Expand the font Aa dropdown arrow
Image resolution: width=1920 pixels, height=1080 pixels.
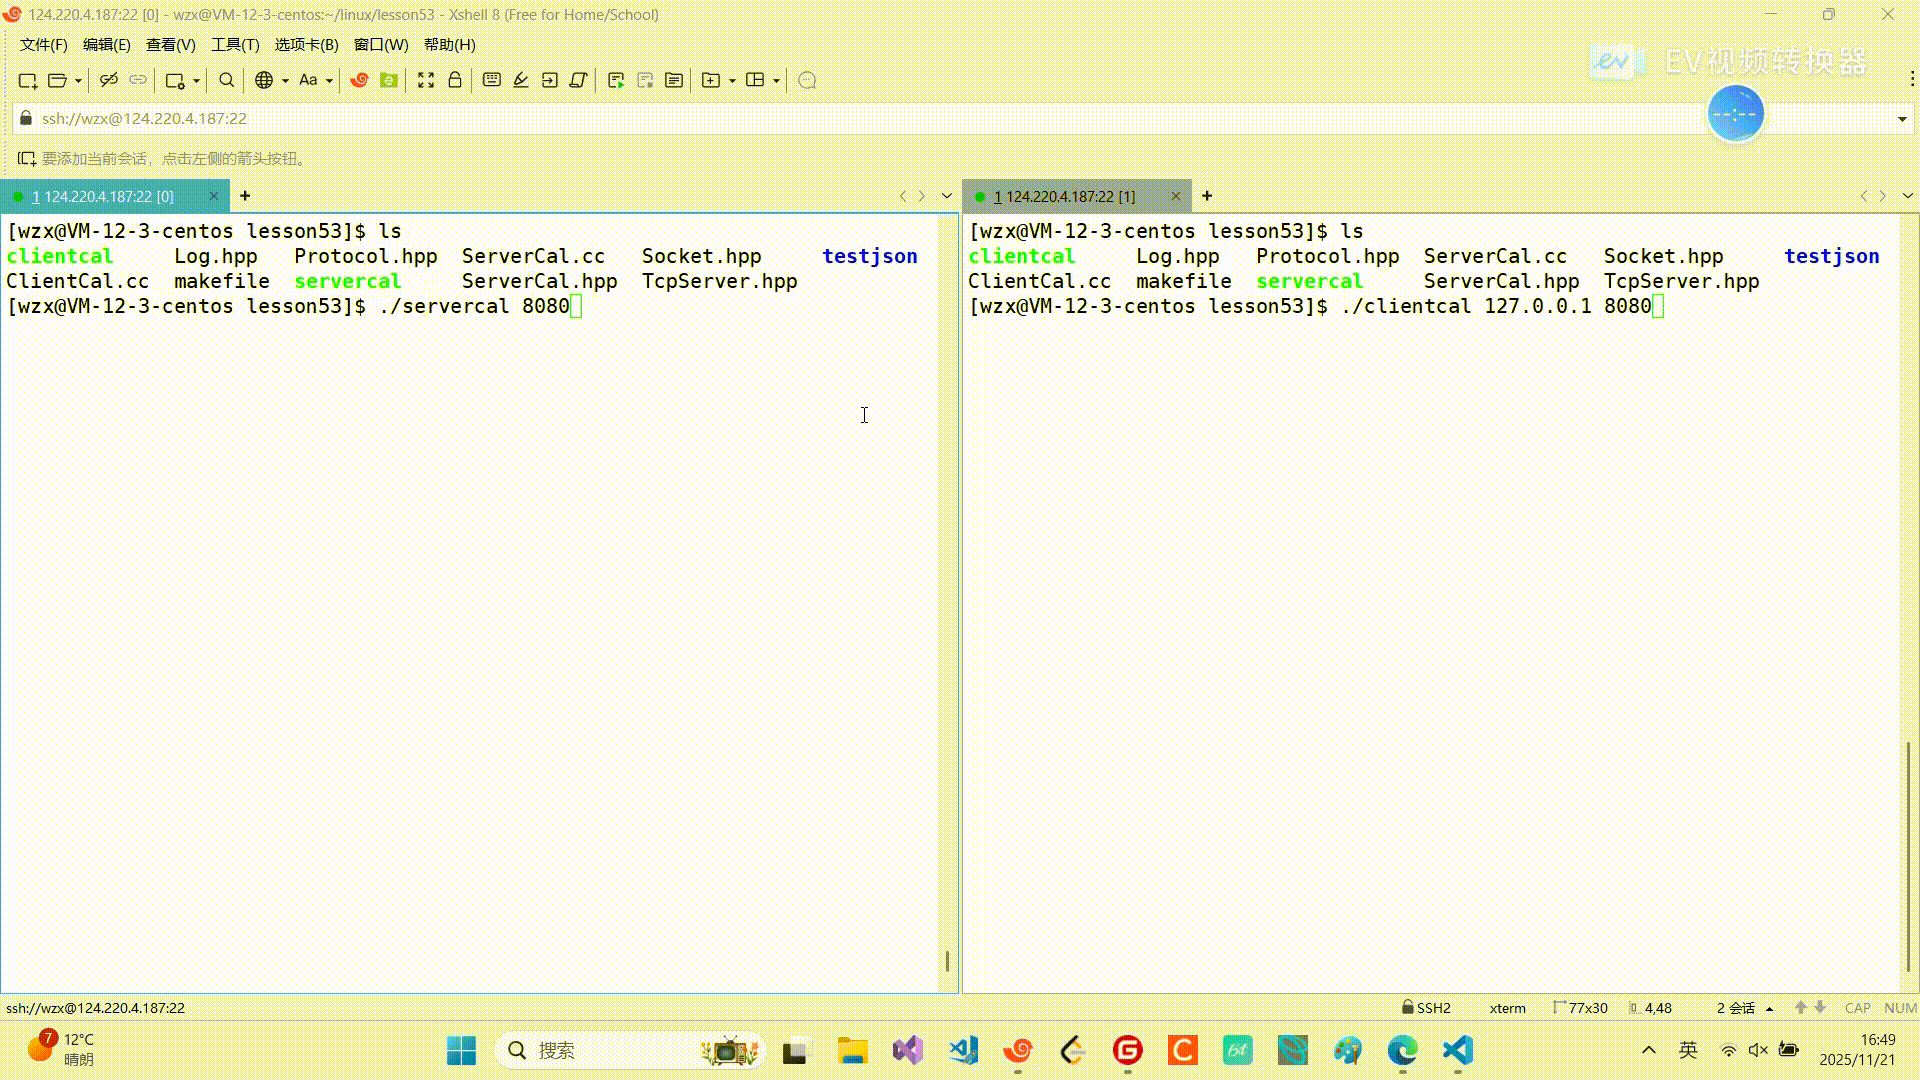coord(329,81)
